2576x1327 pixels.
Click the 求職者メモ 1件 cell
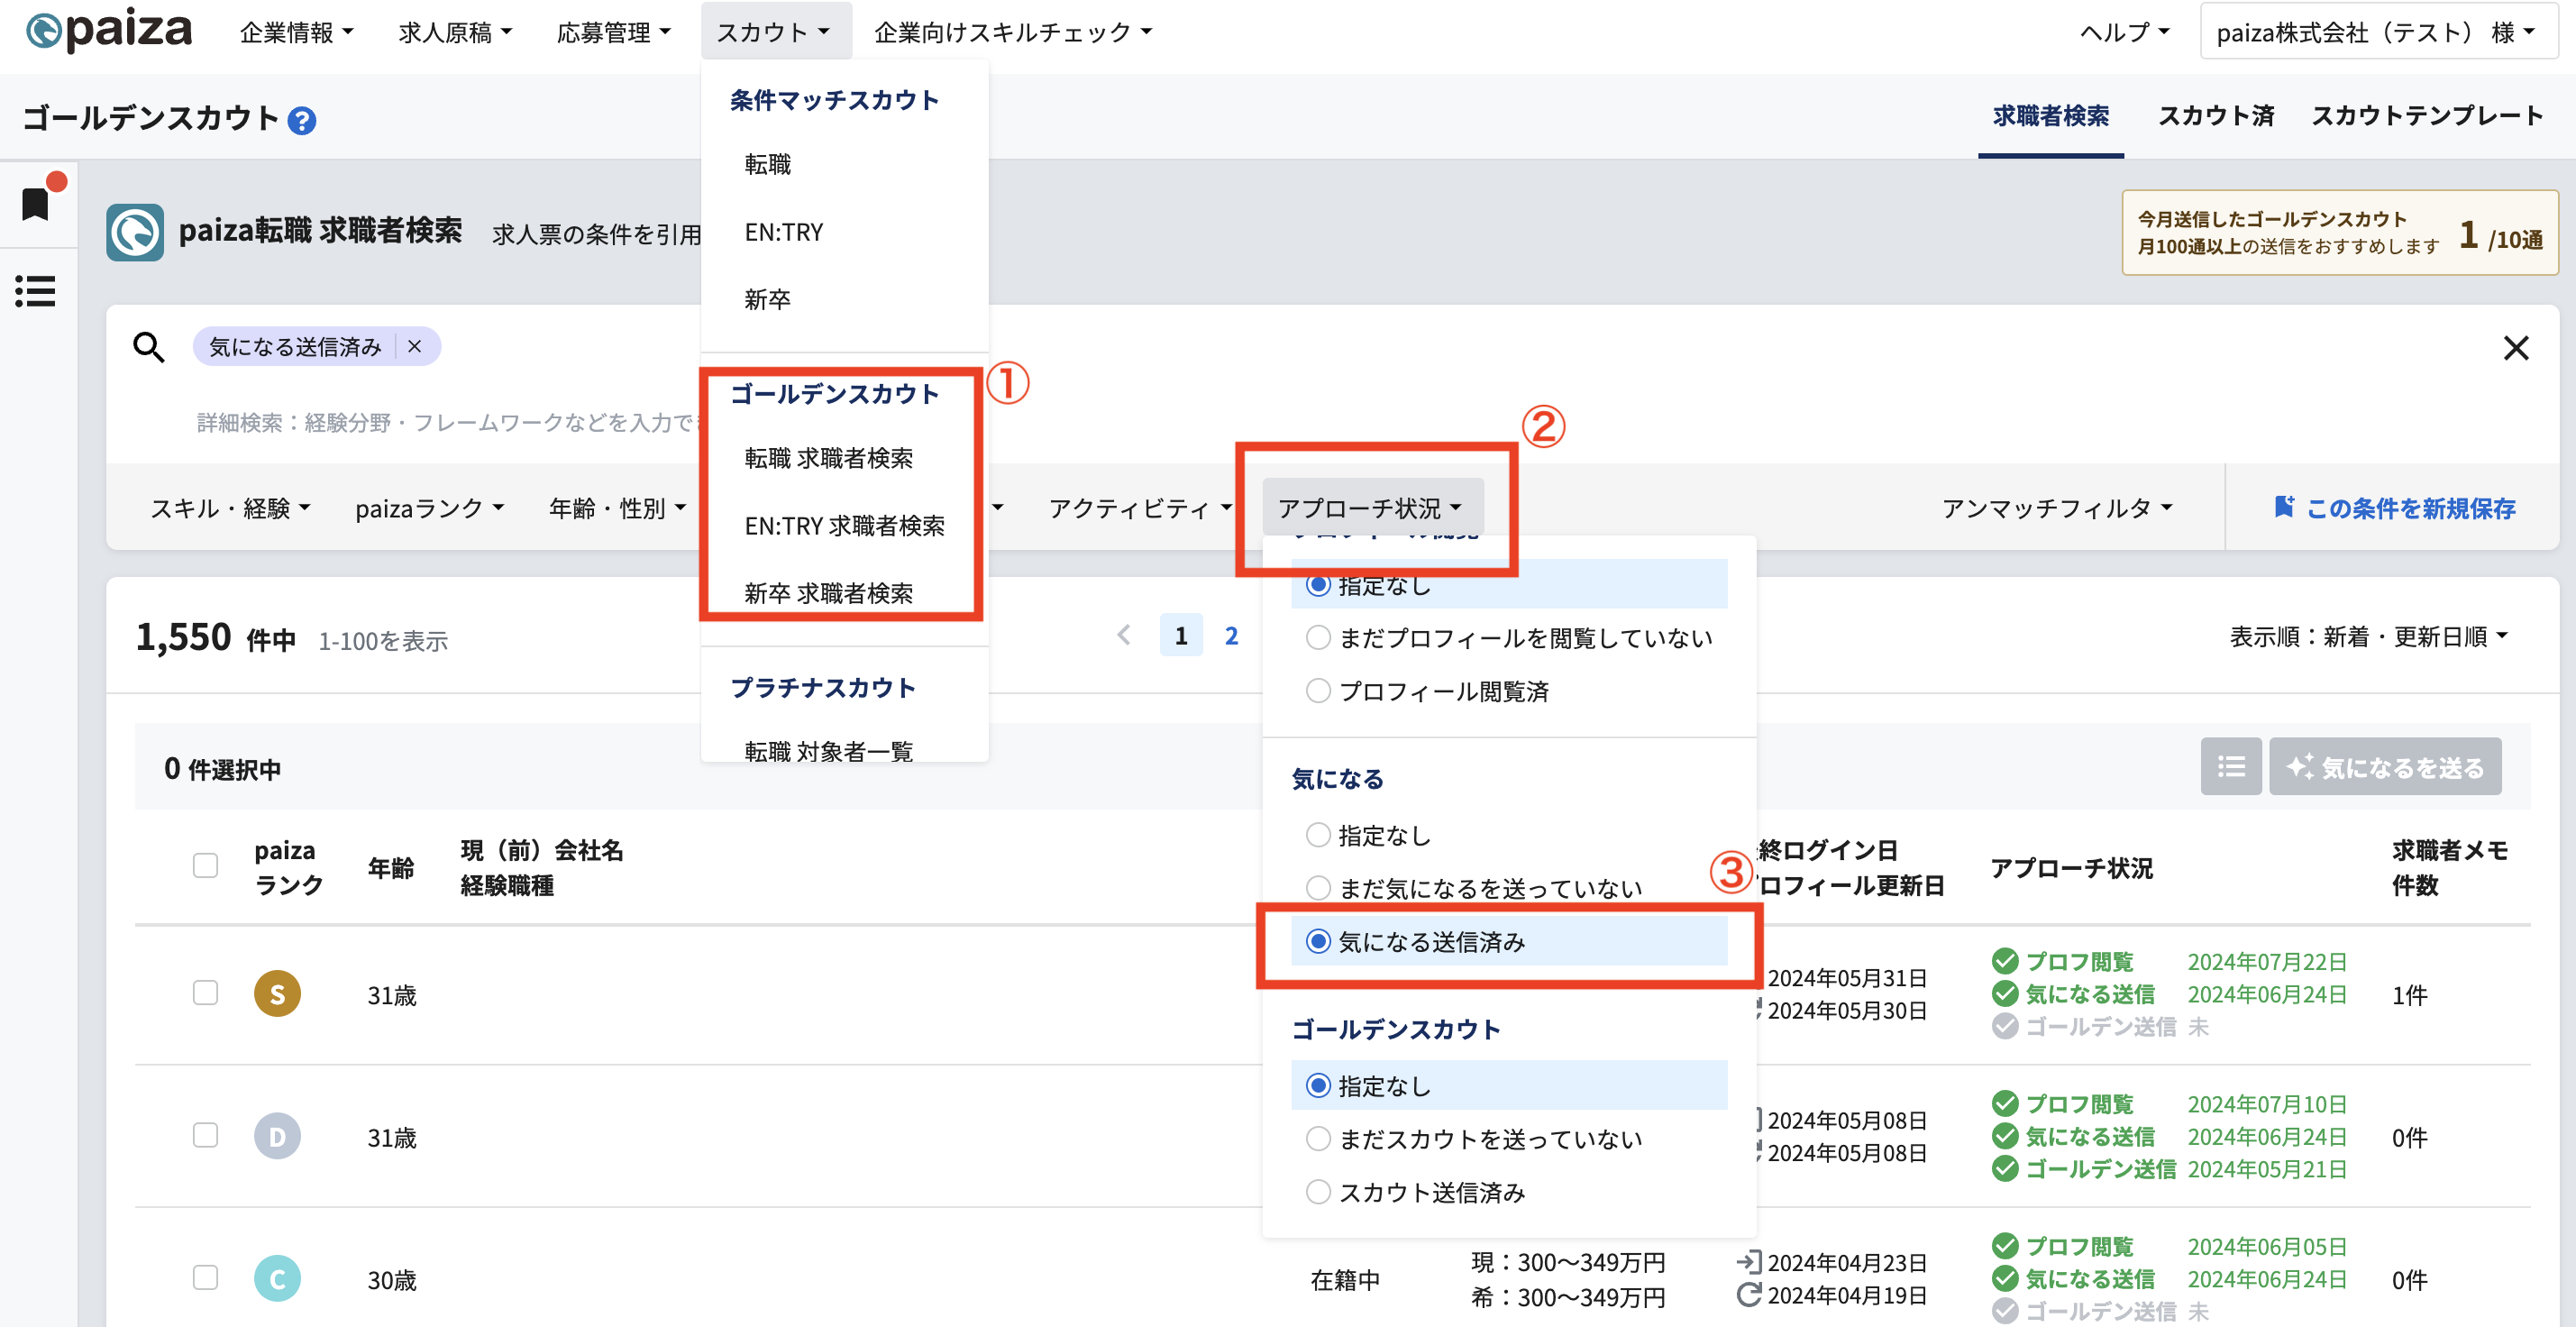tap(2409, 994)
